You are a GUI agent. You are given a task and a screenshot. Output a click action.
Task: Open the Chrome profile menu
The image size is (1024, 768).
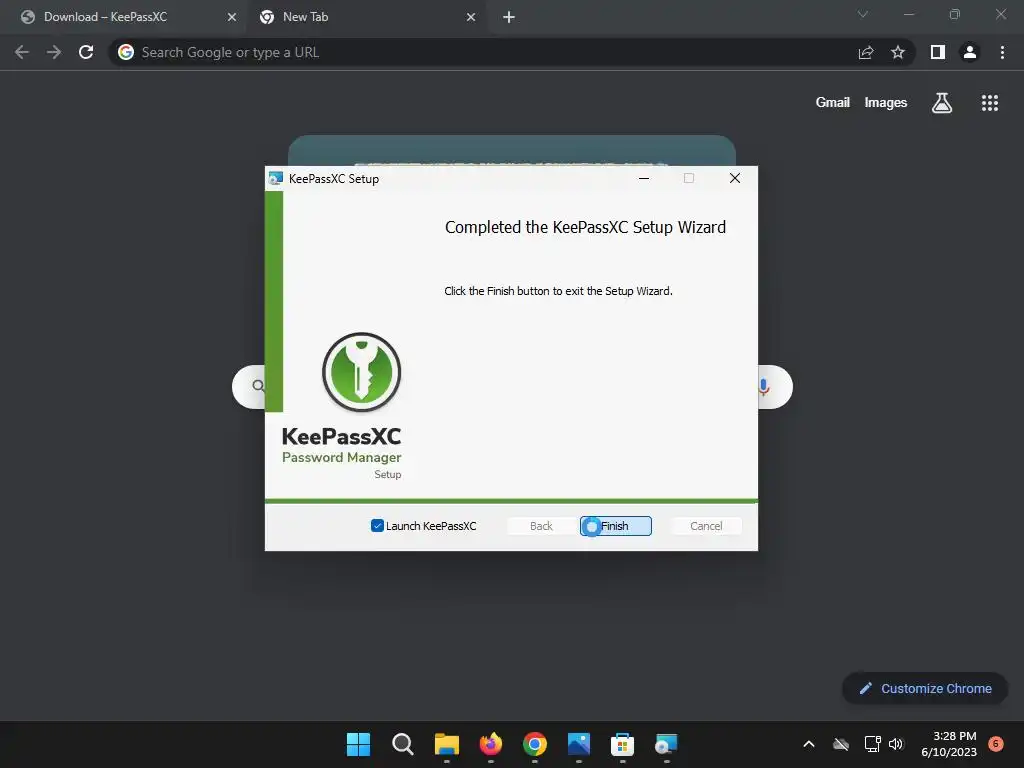(x=970, y=52)
